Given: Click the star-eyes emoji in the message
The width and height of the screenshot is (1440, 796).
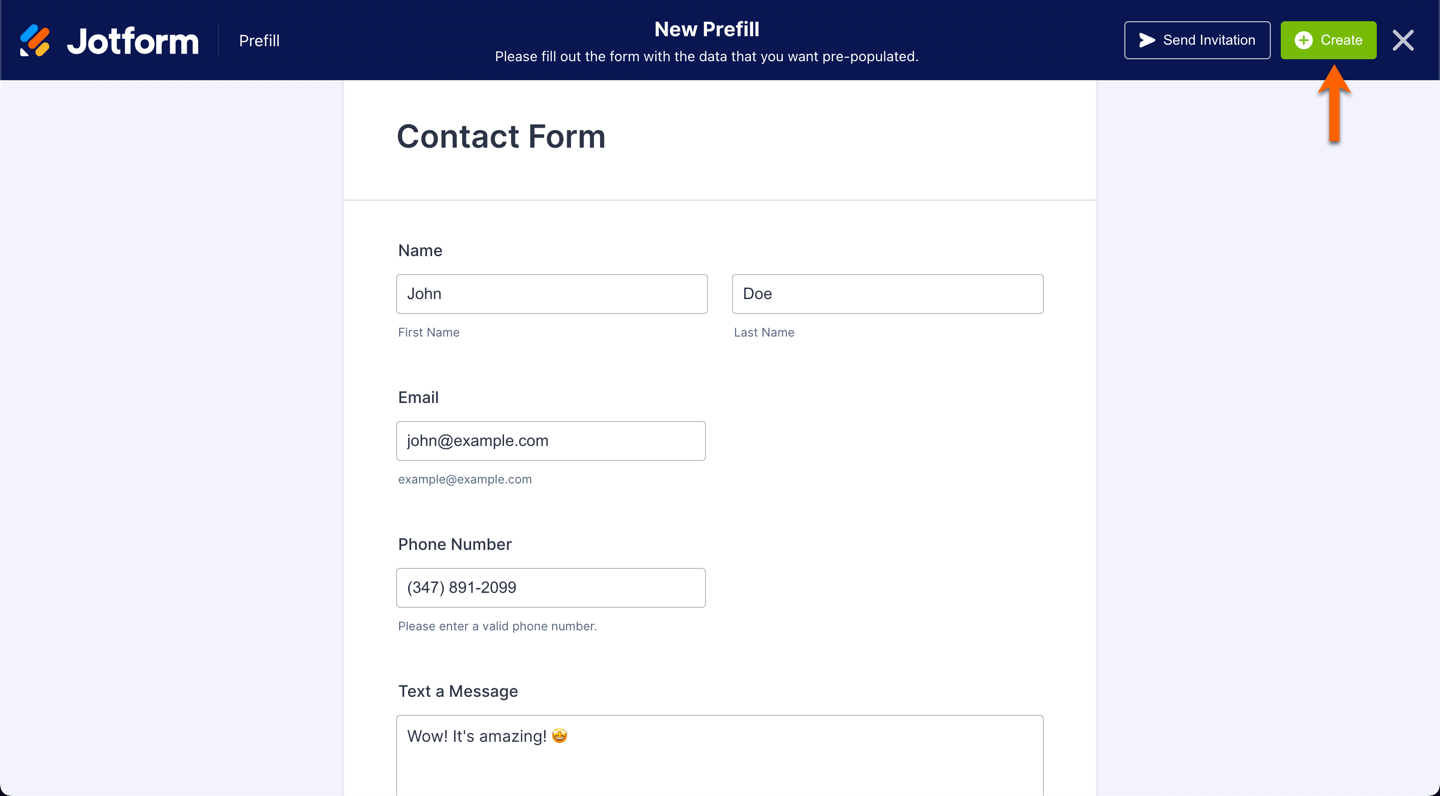Looking at the screenshot, I should [x=560, y=736].
